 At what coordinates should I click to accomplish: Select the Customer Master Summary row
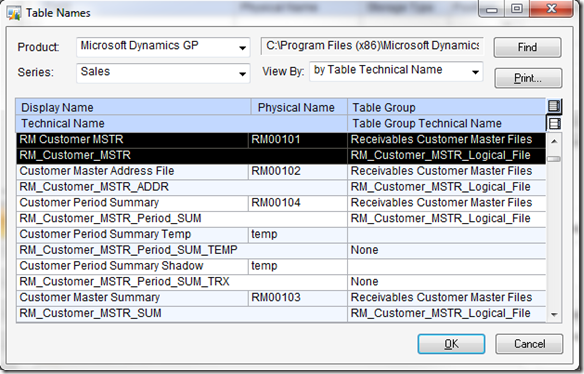tap(281, 305)
